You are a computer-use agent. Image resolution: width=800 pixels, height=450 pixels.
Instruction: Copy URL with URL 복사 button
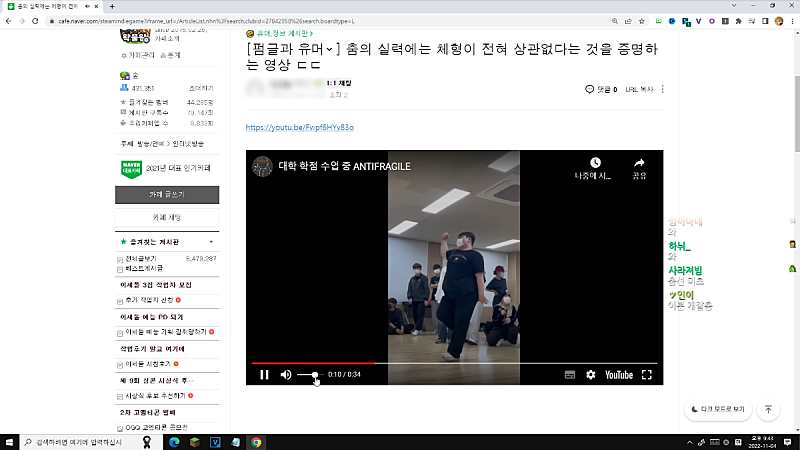tap(639, 89)
